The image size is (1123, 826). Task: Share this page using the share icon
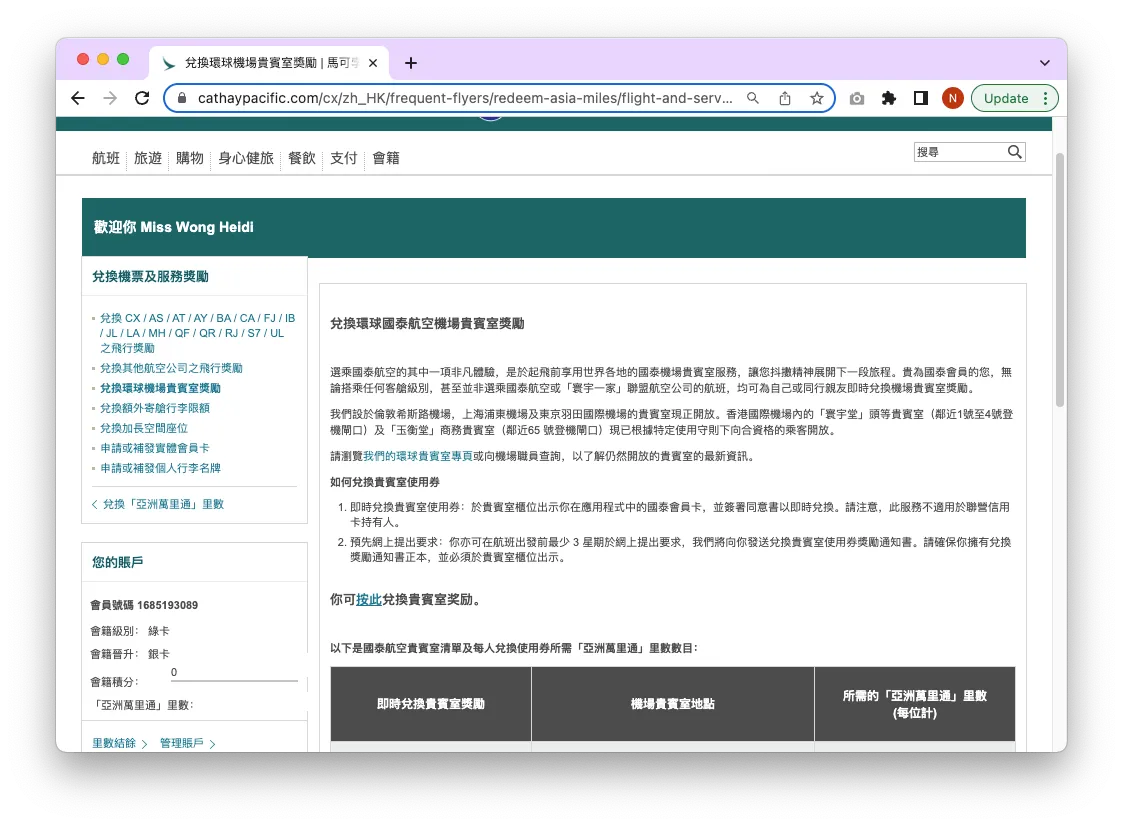(785, 98)
